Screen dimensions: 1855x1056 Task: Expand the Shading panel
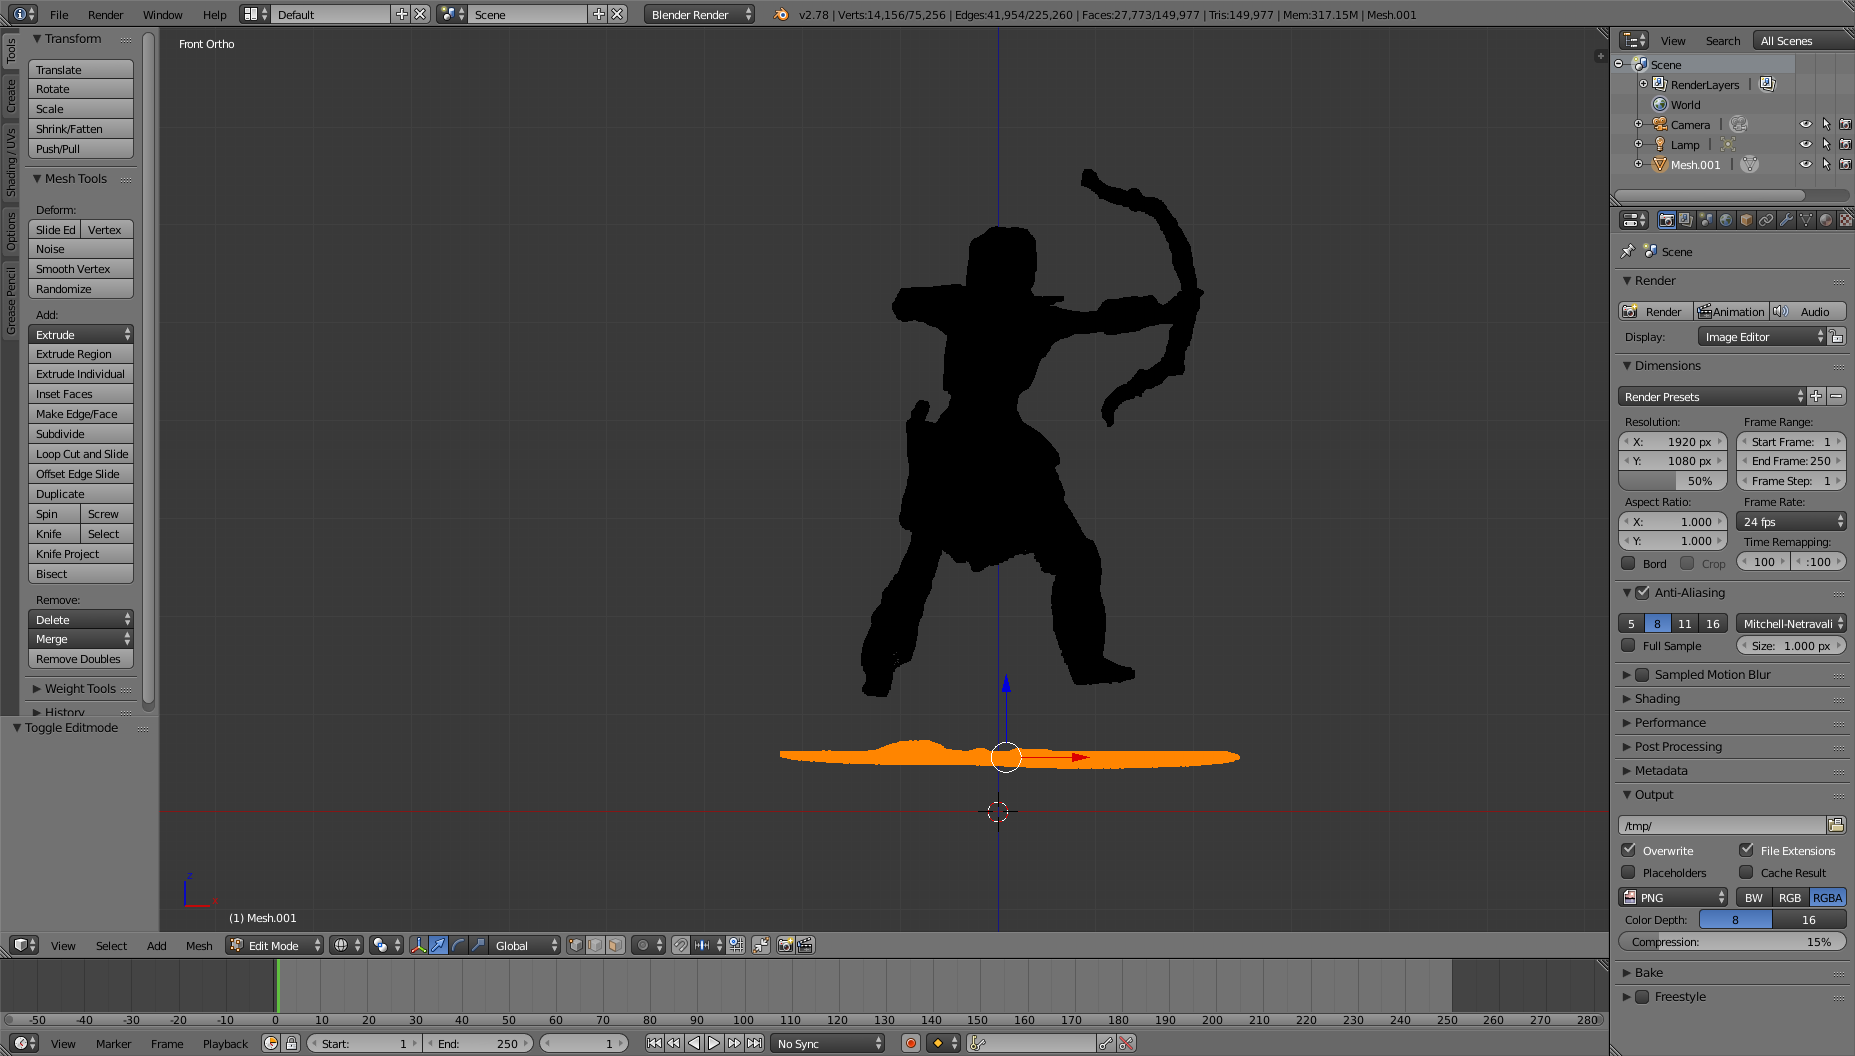point(1657,698)
